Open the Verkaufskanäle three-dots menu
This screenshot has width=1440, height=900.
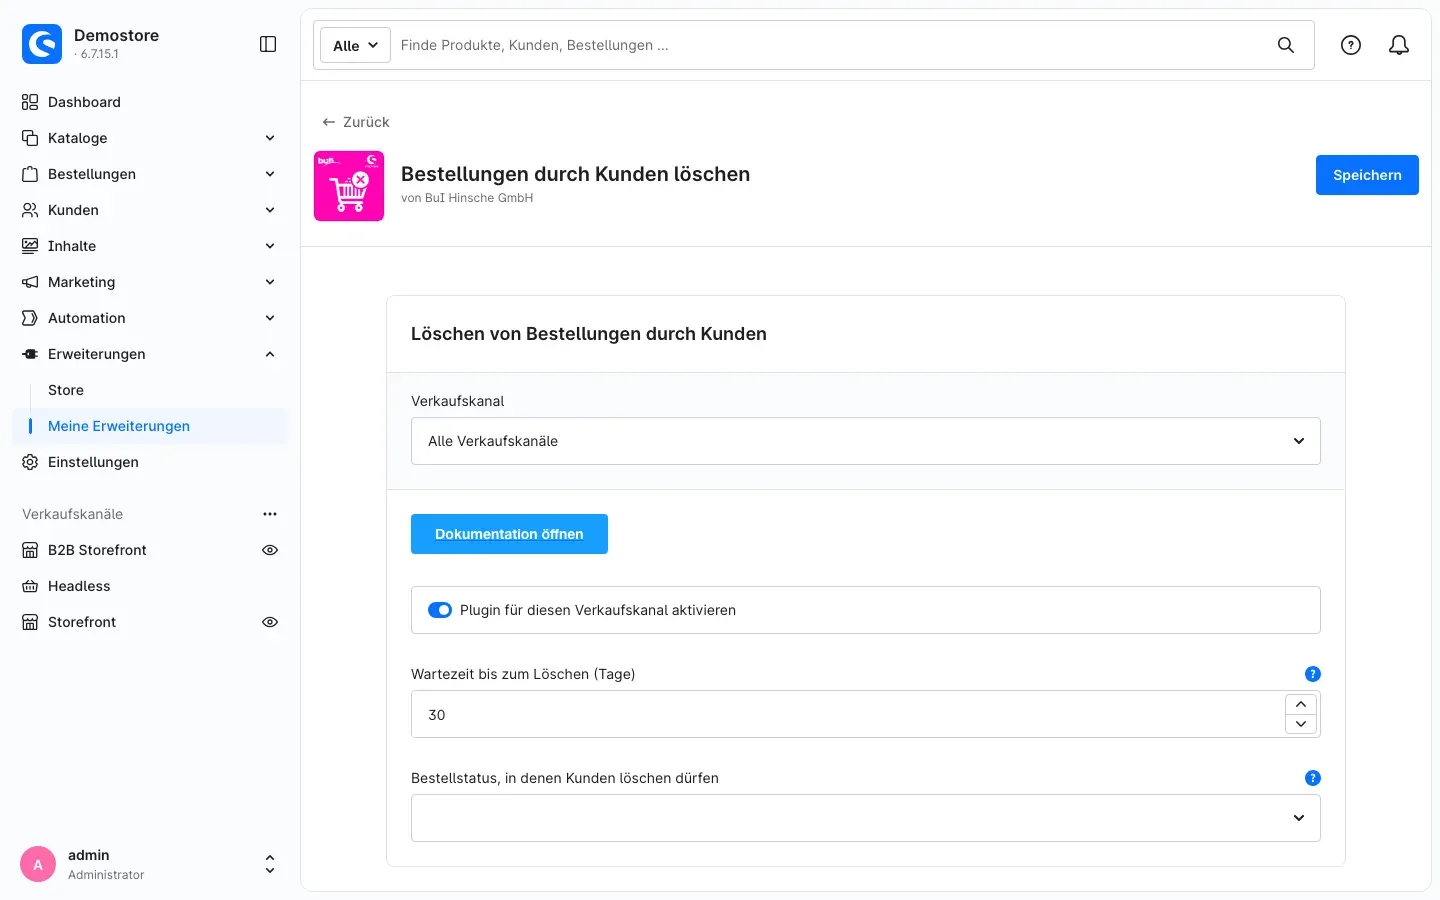[270, 514]
